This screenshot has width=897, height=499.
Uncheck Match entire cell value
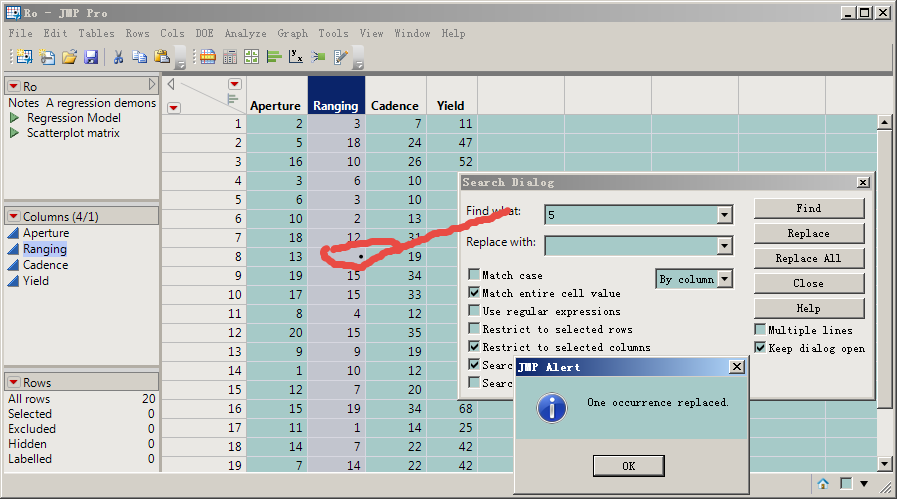(x=474, y=293)
